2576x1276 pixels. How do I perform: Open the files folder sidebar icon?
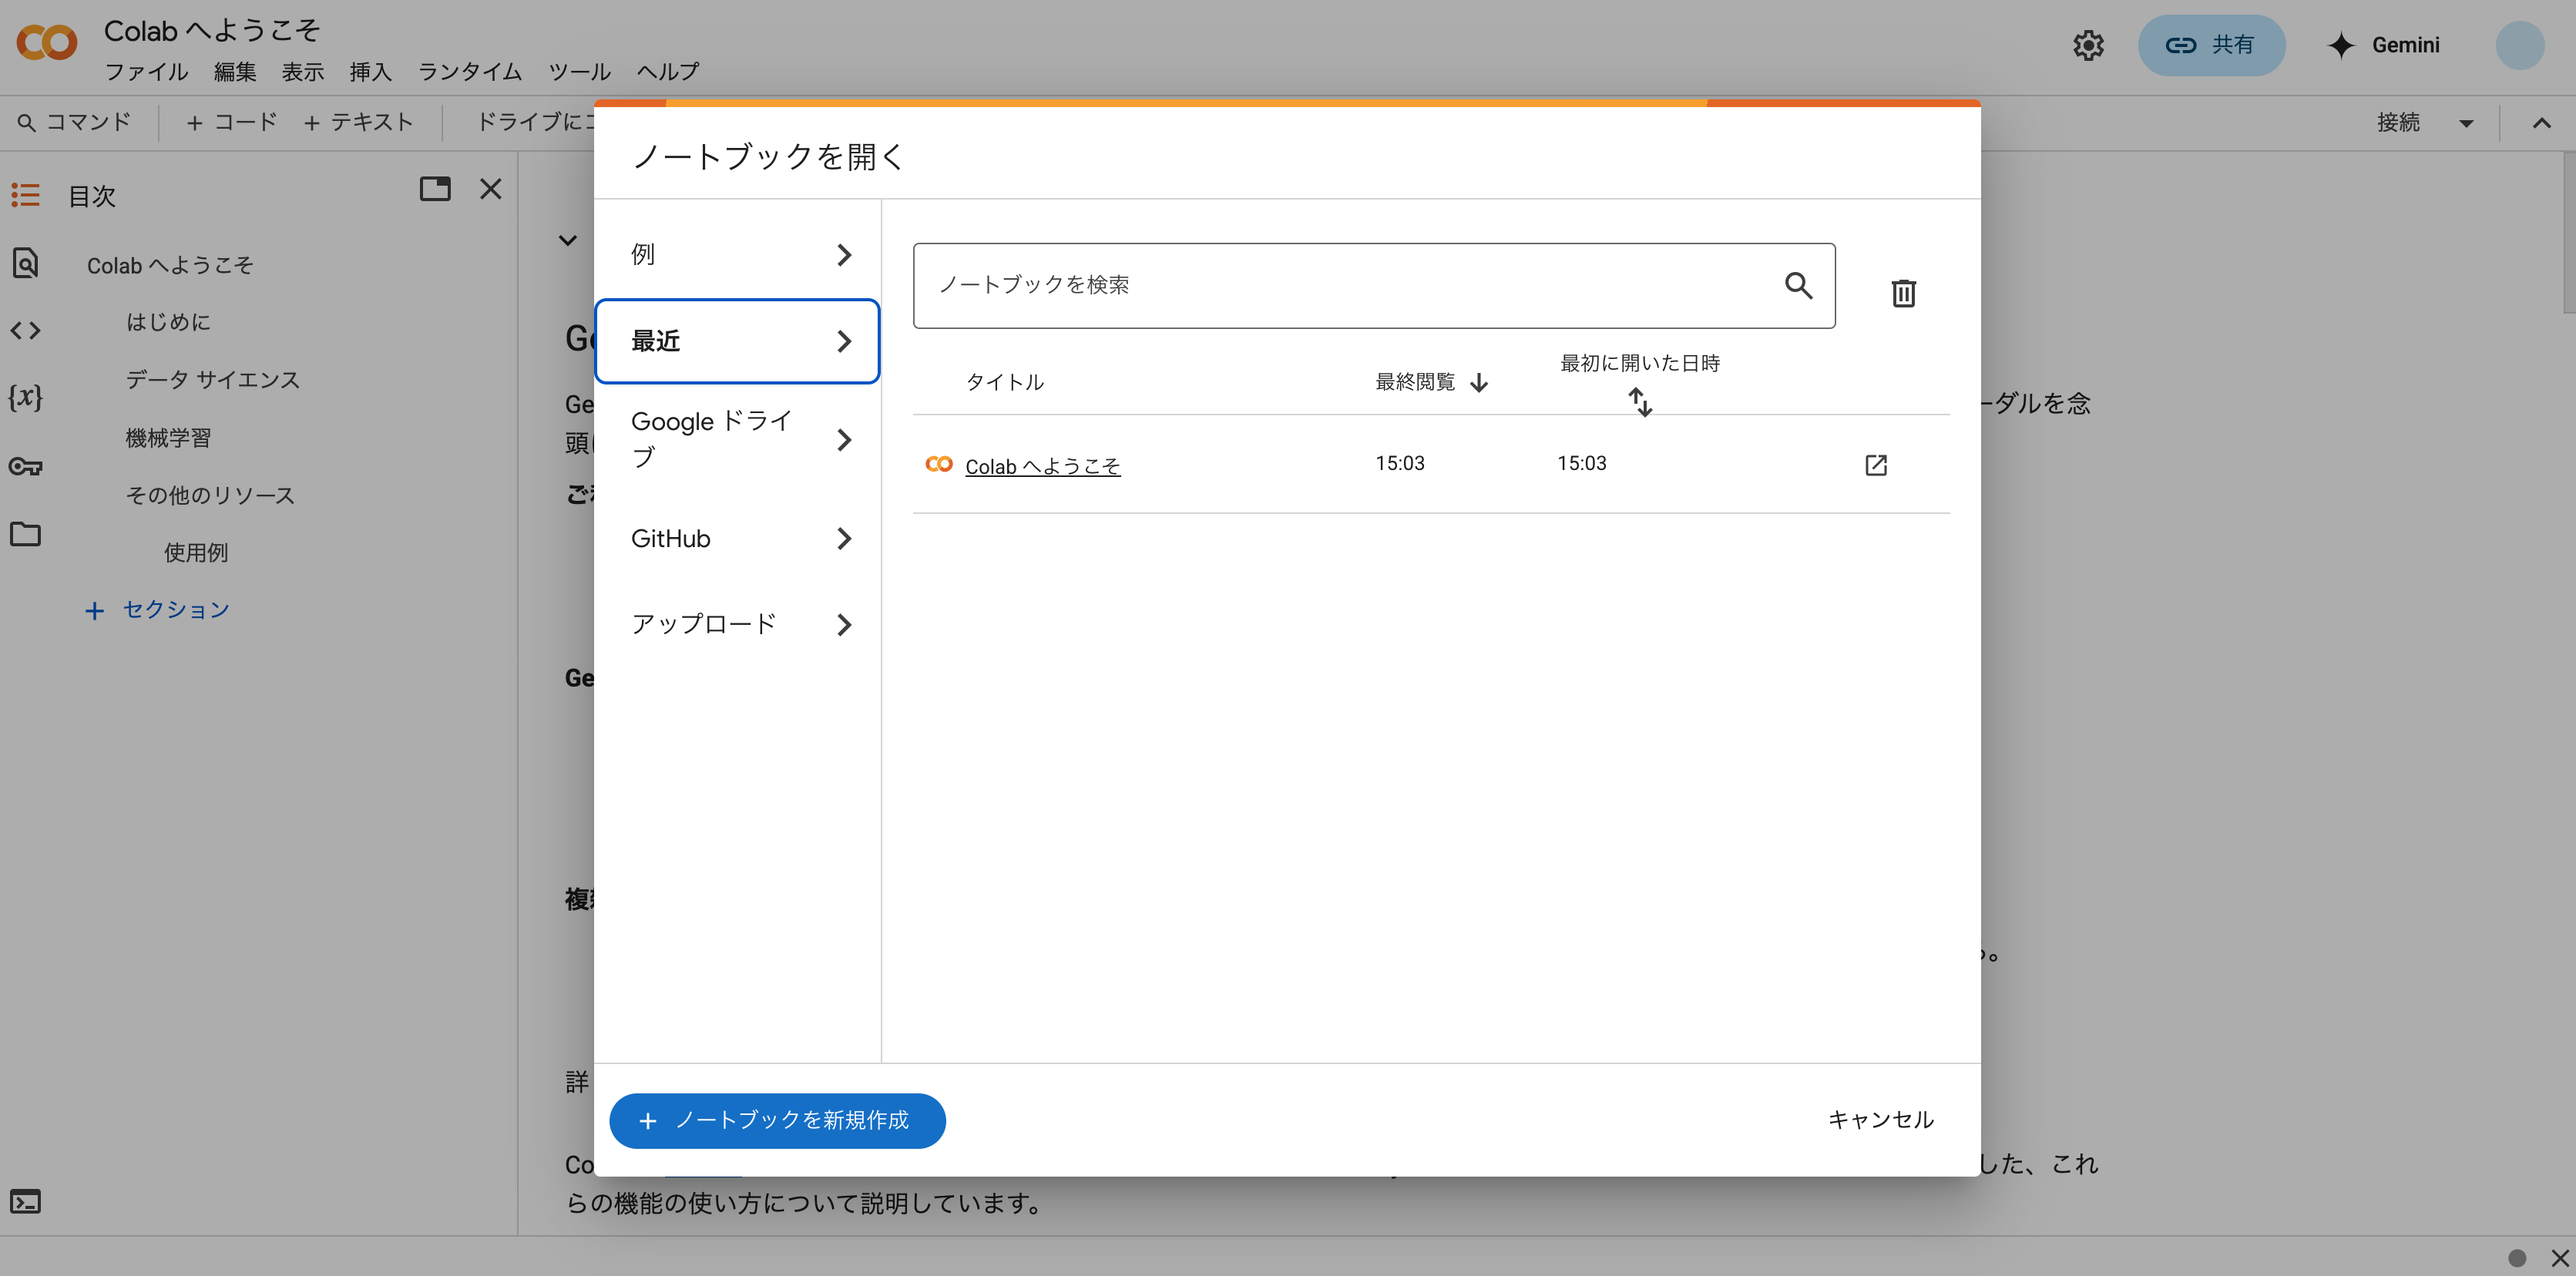tap(25, 534)
